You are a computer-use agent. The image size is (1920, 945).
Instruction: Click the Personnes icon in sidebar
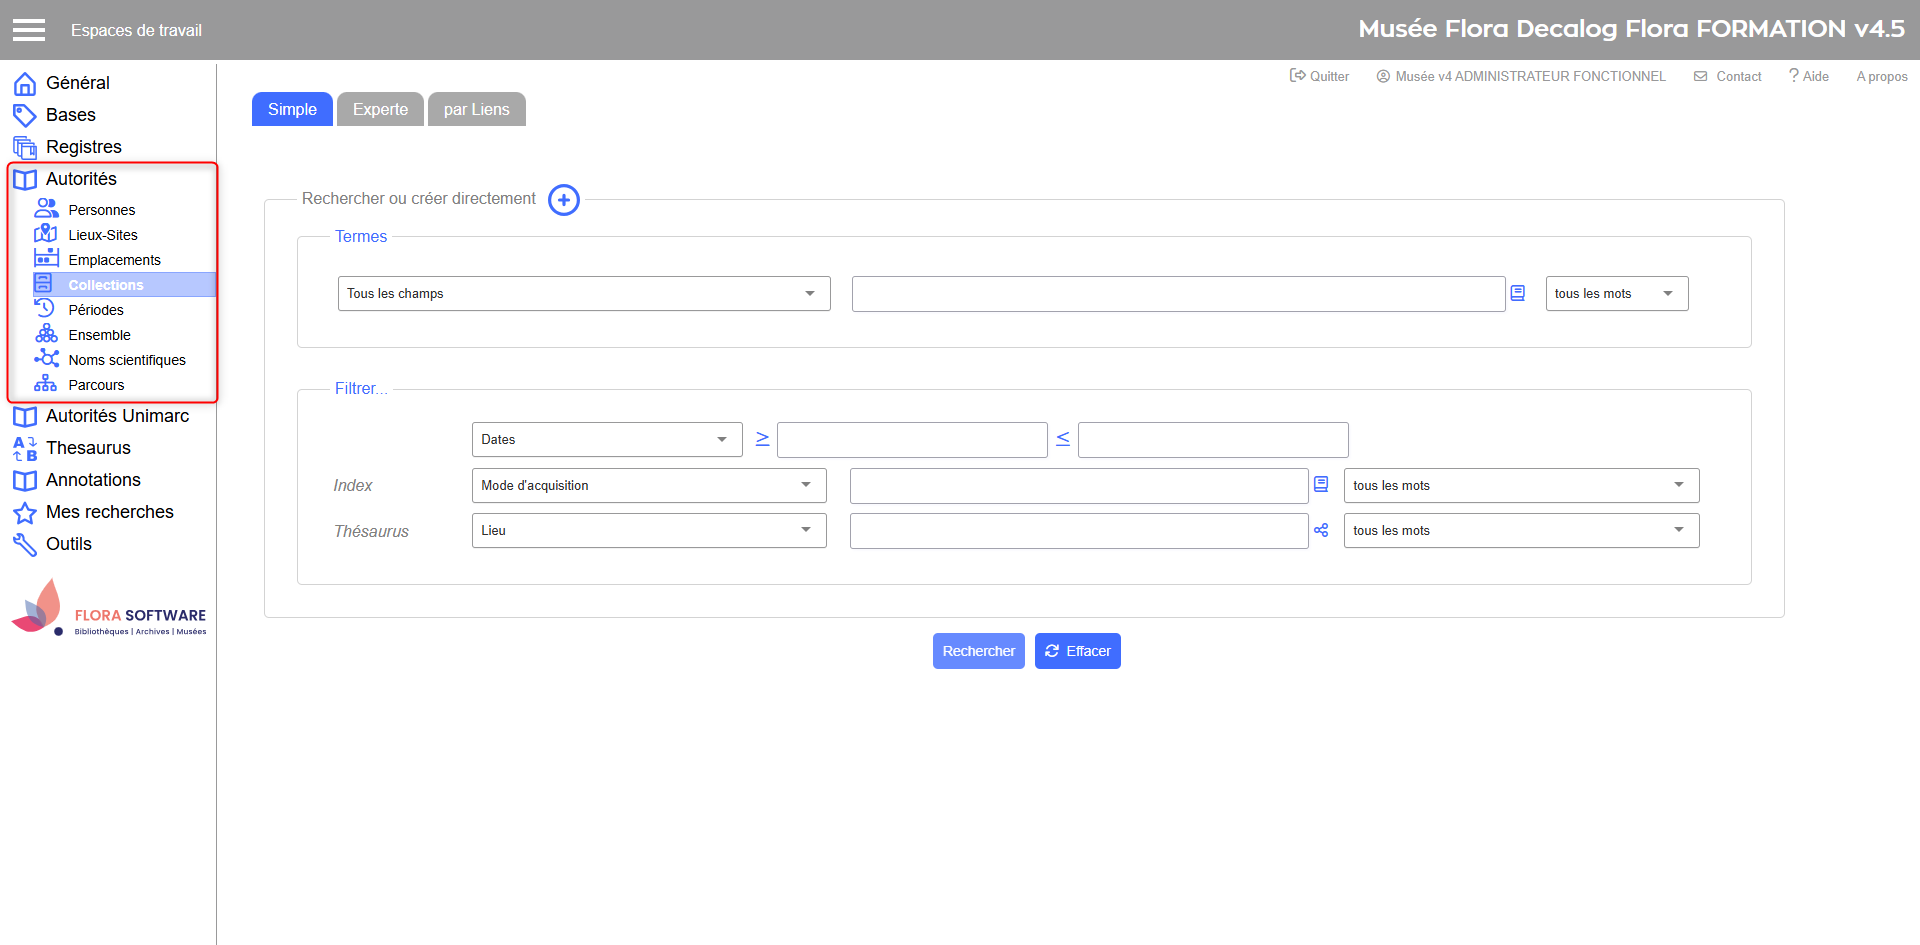[x=46, y=209]
